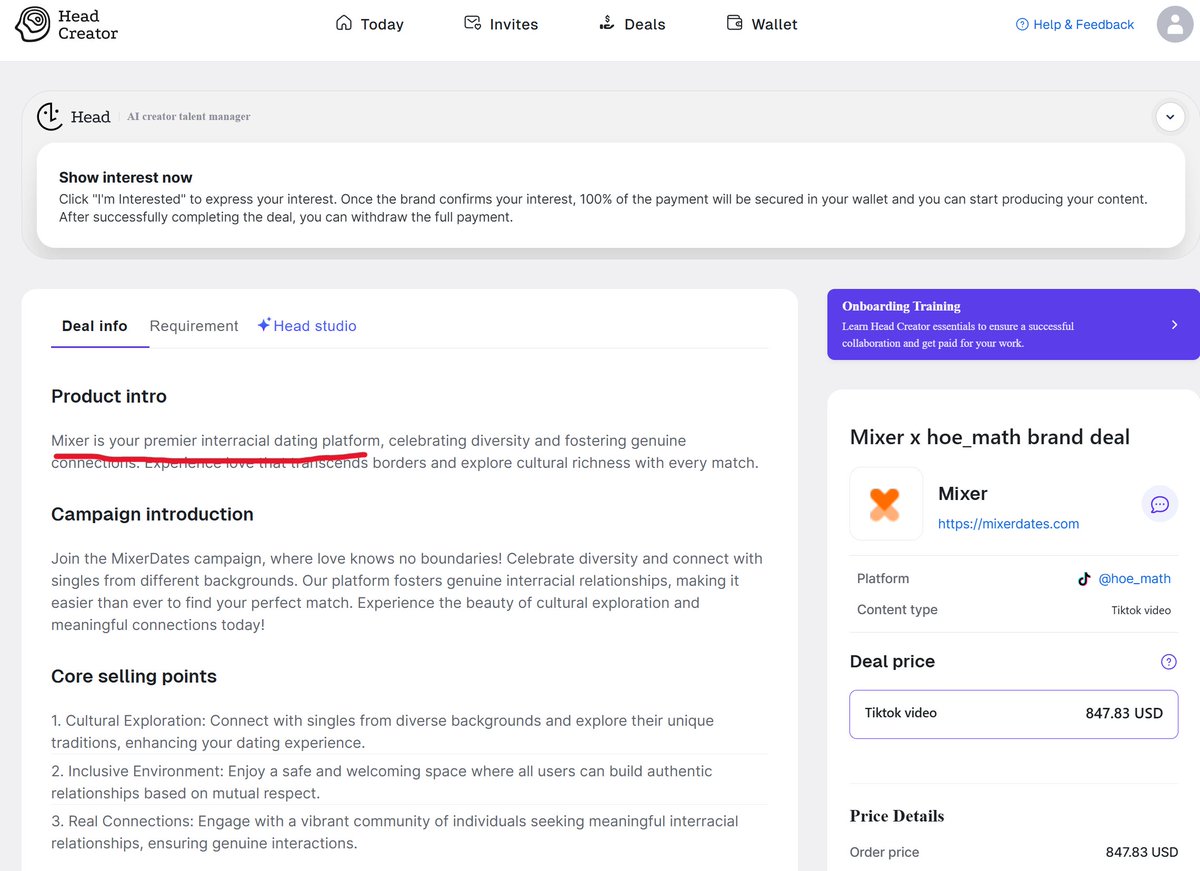Open the Invites tab
The width and height of the screenshot is (1200, 871).
pos(501,24)
